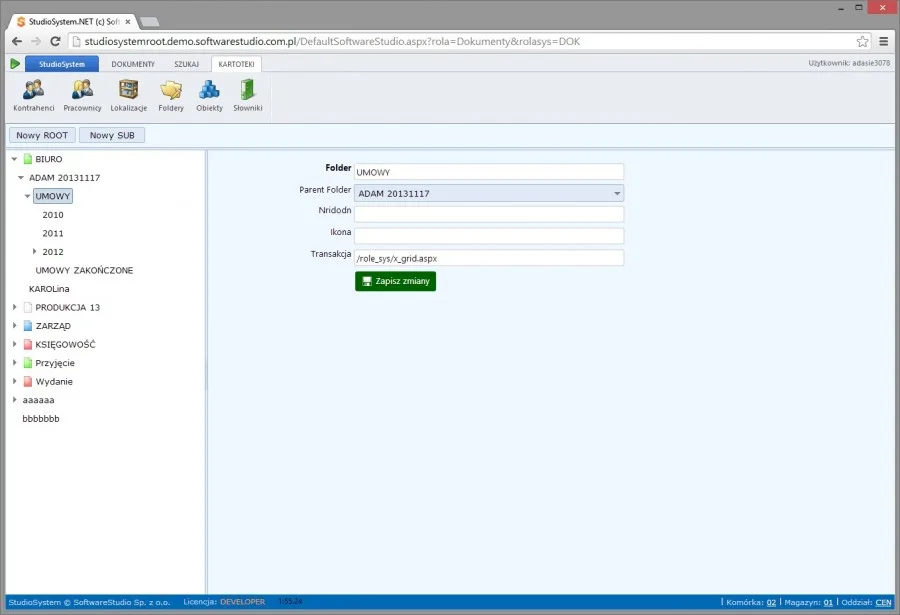Focus the Ikona input field
Screen dimensions: 900x615
tap(489, 236)
